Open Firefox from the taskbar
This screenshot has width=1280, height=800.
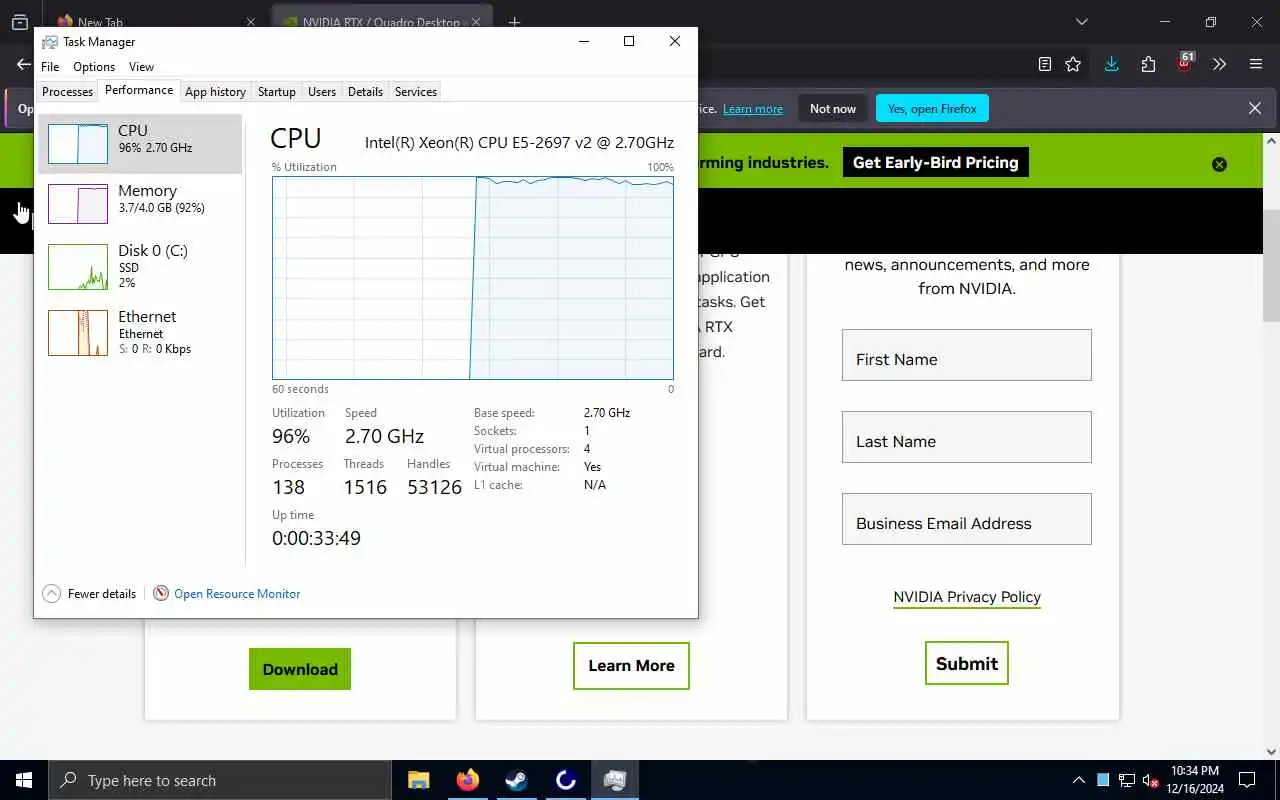(468, 780)
